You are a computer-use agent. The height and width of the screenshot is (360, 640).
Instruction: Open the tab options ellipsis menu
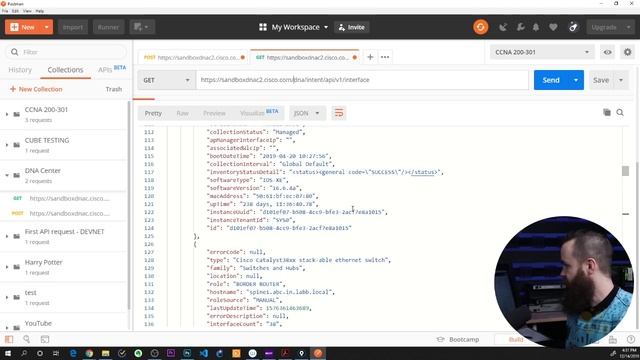coord(385,57)
